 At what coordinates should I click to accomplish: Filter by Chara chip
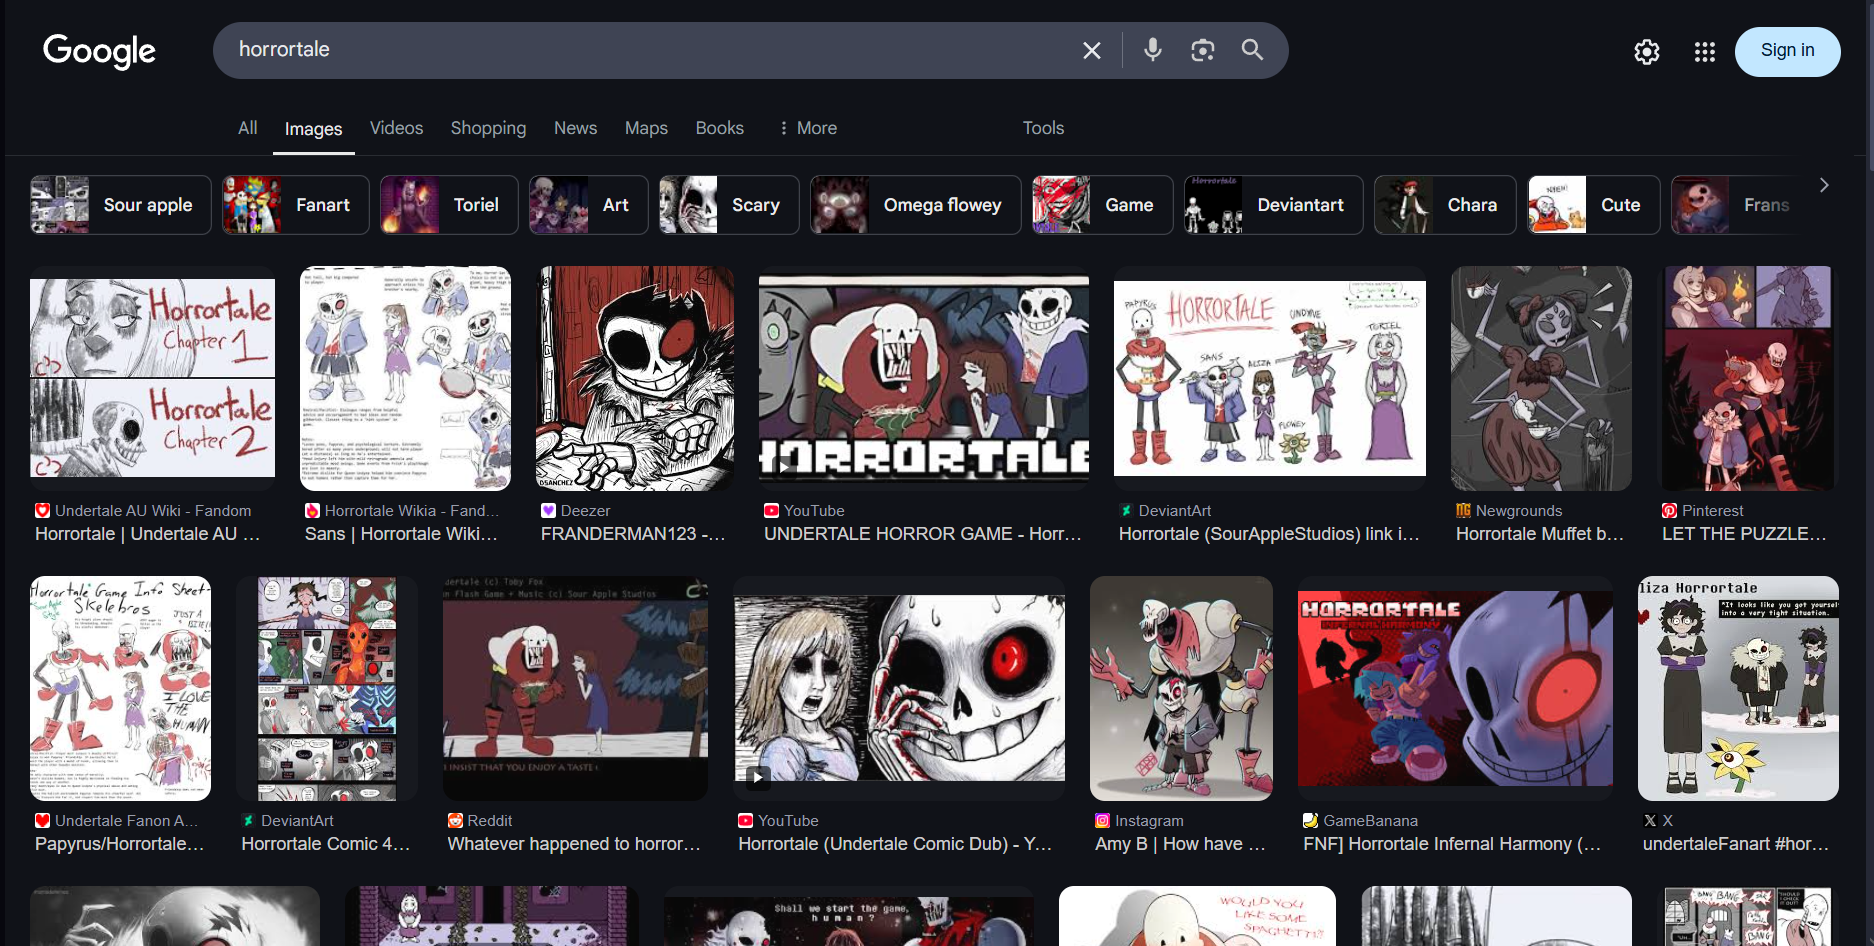click(x=1445, y=205)
